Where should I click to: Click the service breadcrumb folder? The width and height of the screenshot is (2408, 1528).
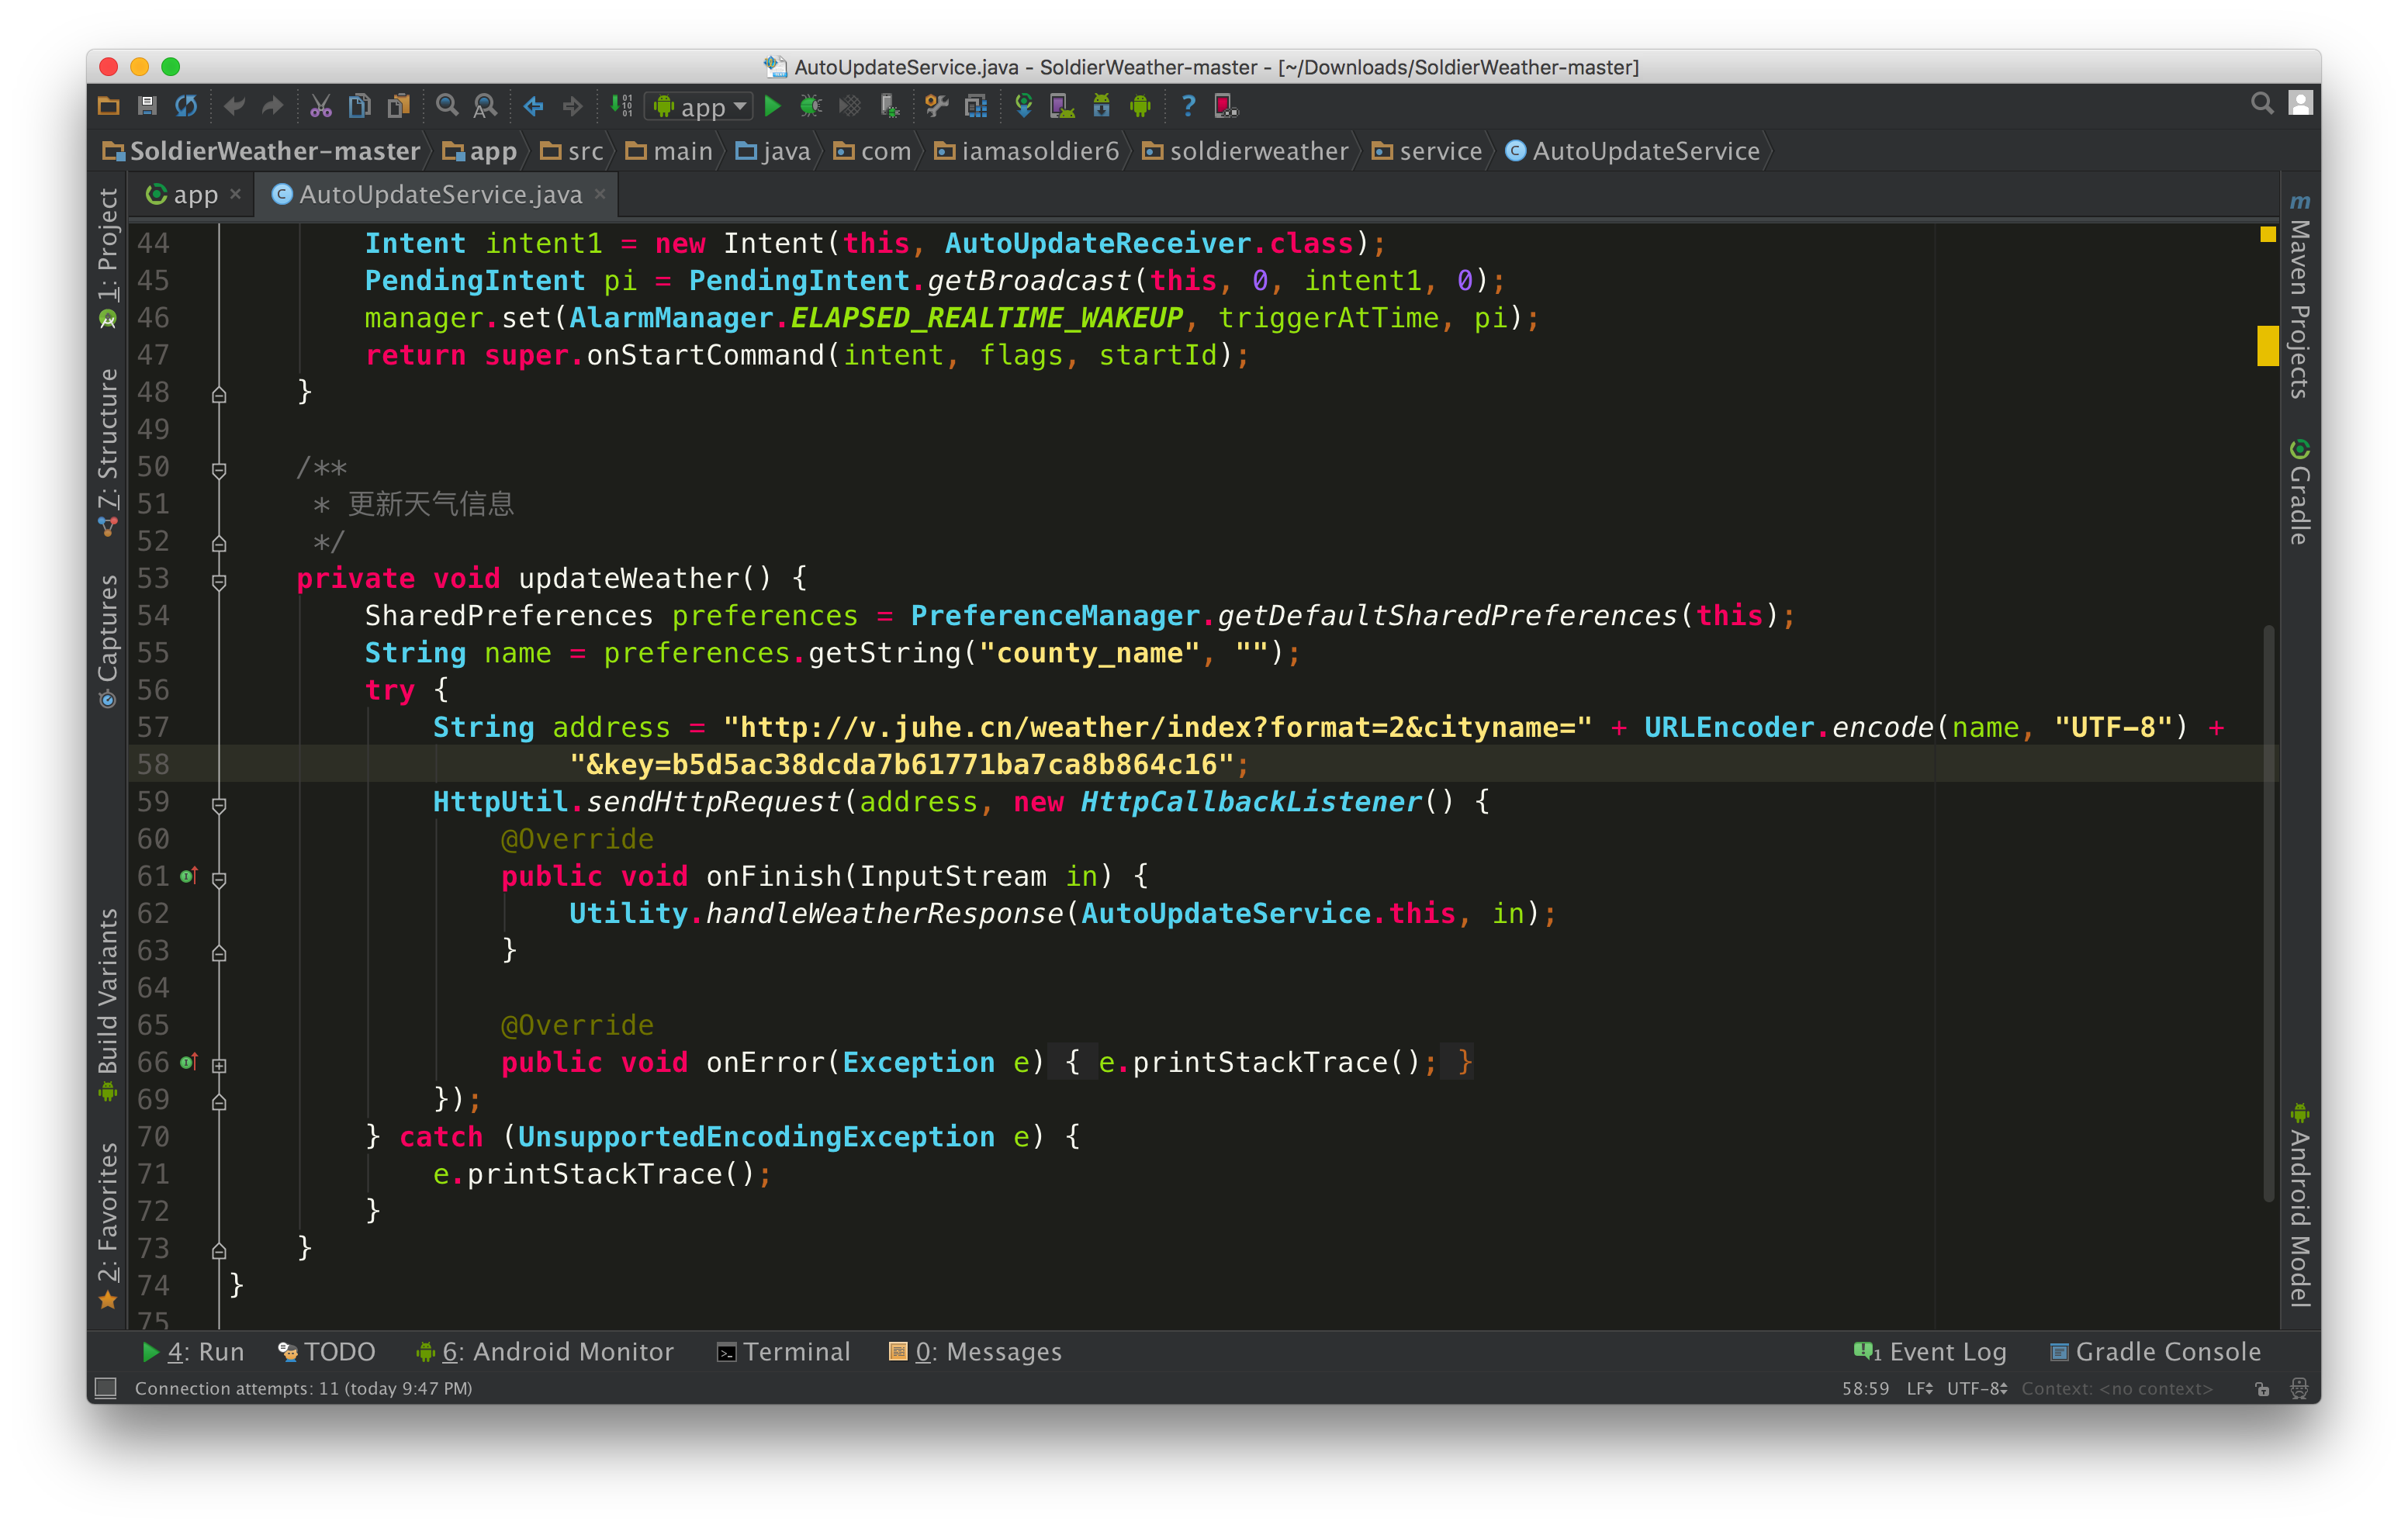click(x=1427, y=151)
